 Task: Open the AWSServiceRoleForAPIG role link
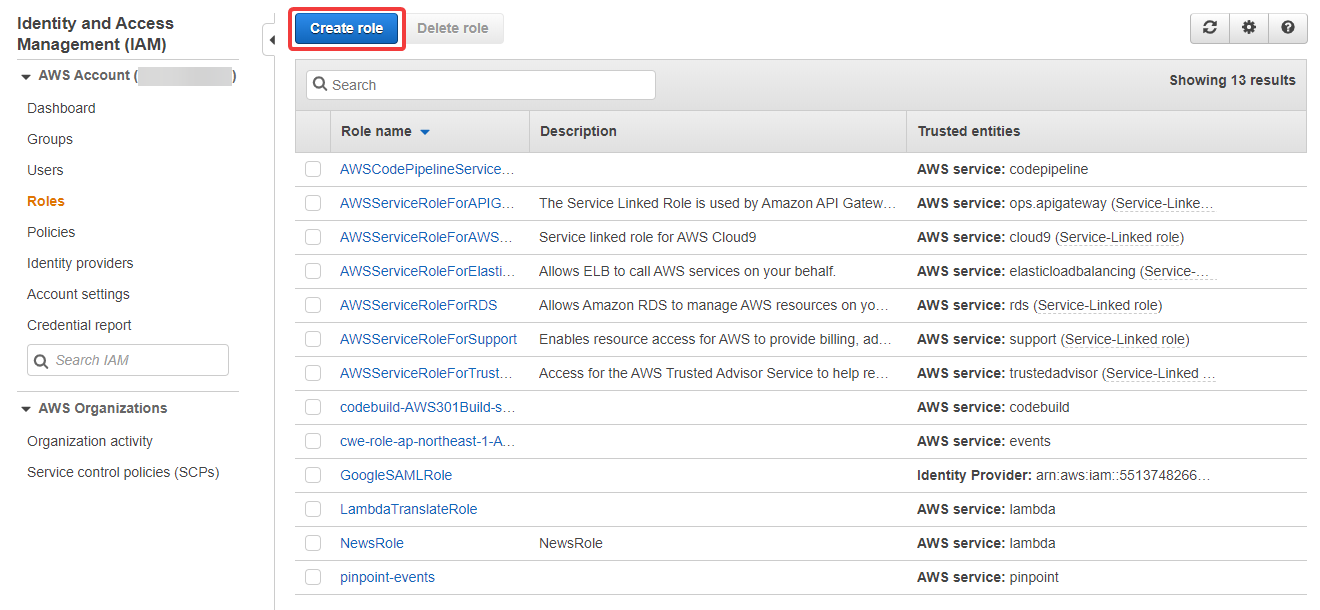pos(427,203)
